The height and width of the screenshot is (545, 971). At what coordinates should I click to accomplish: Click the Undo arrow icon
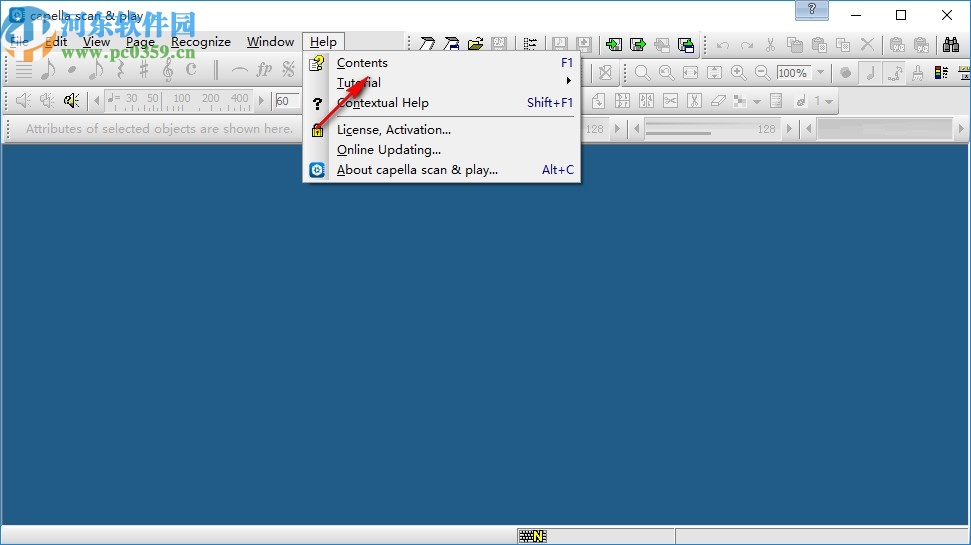(x=723, y=45)
